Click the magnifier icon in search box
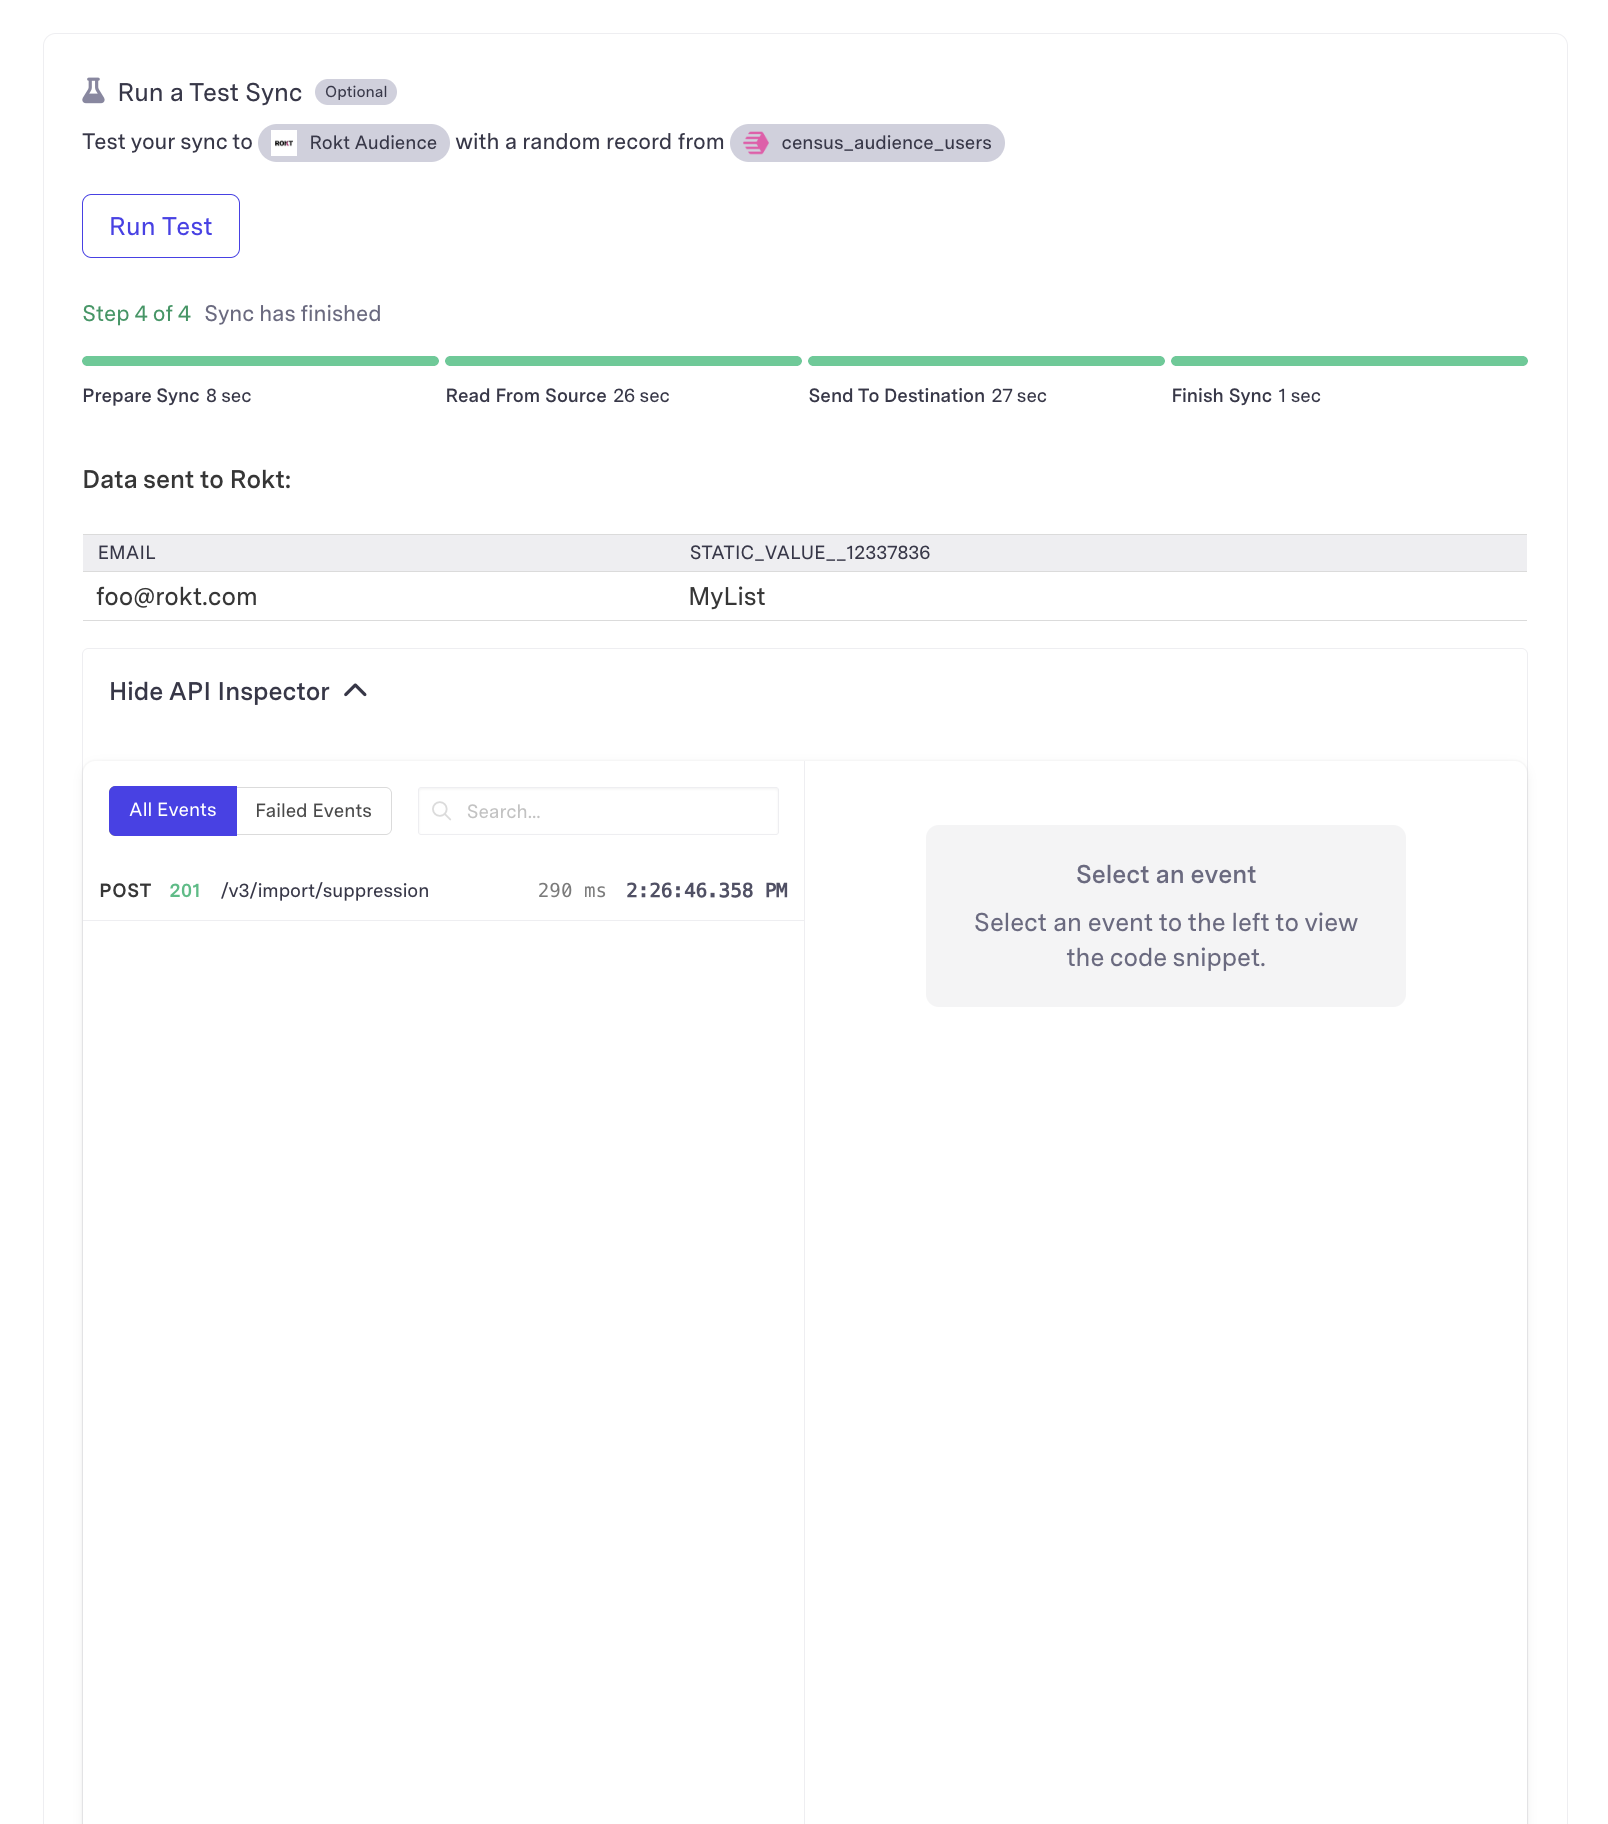Viewport: 1608px width, 1824px height. [441, 811]
